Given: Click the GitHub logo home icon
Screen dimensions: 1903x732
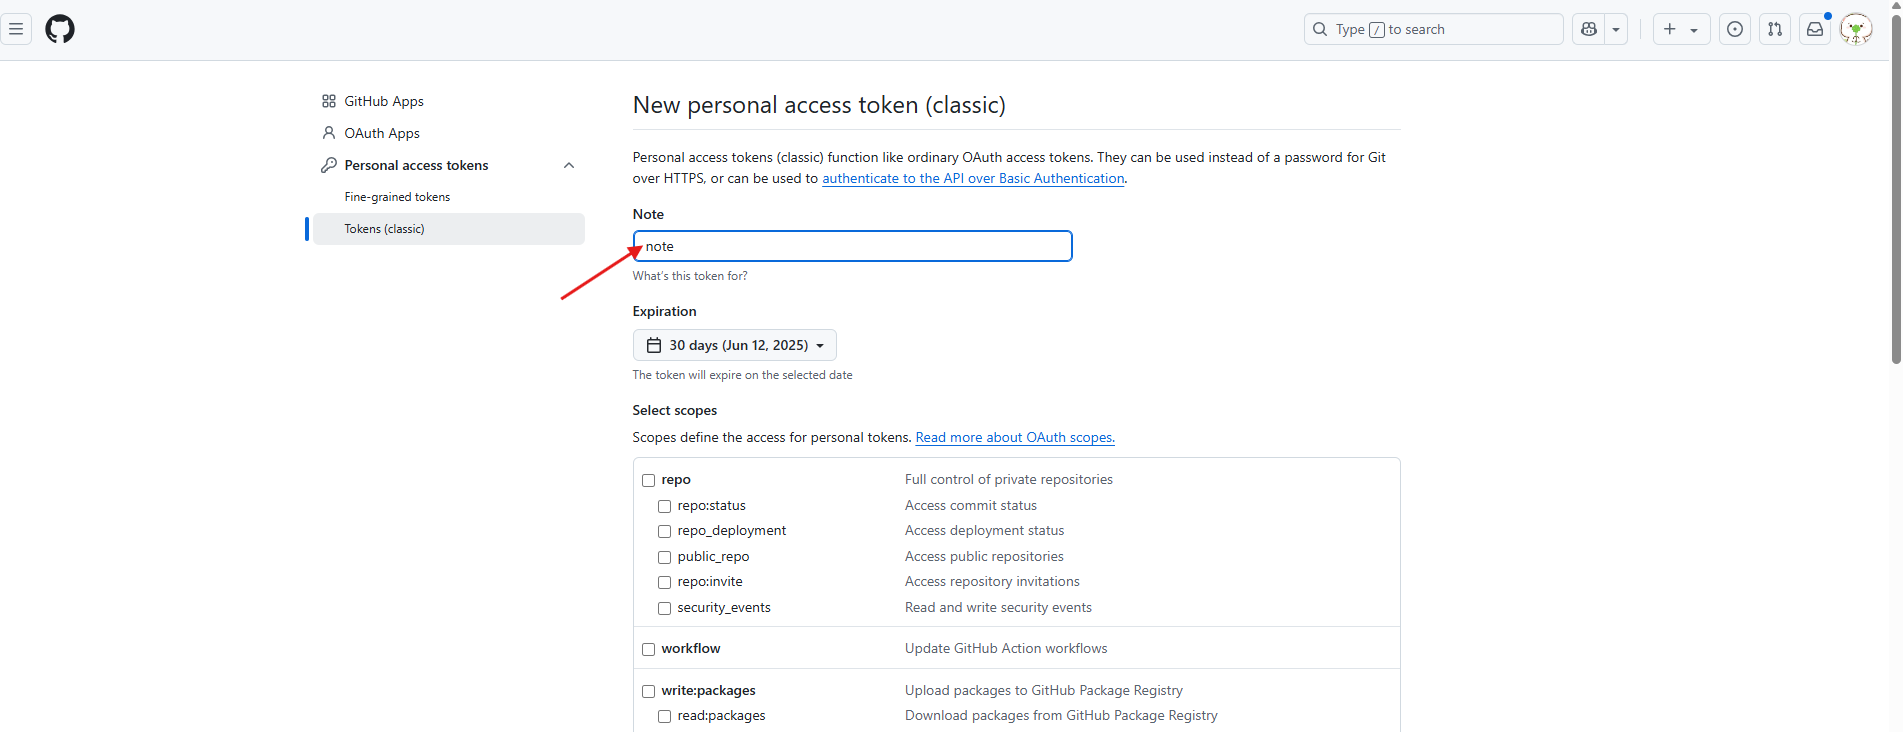Looking at the screenshot, I should coord(60,29).
